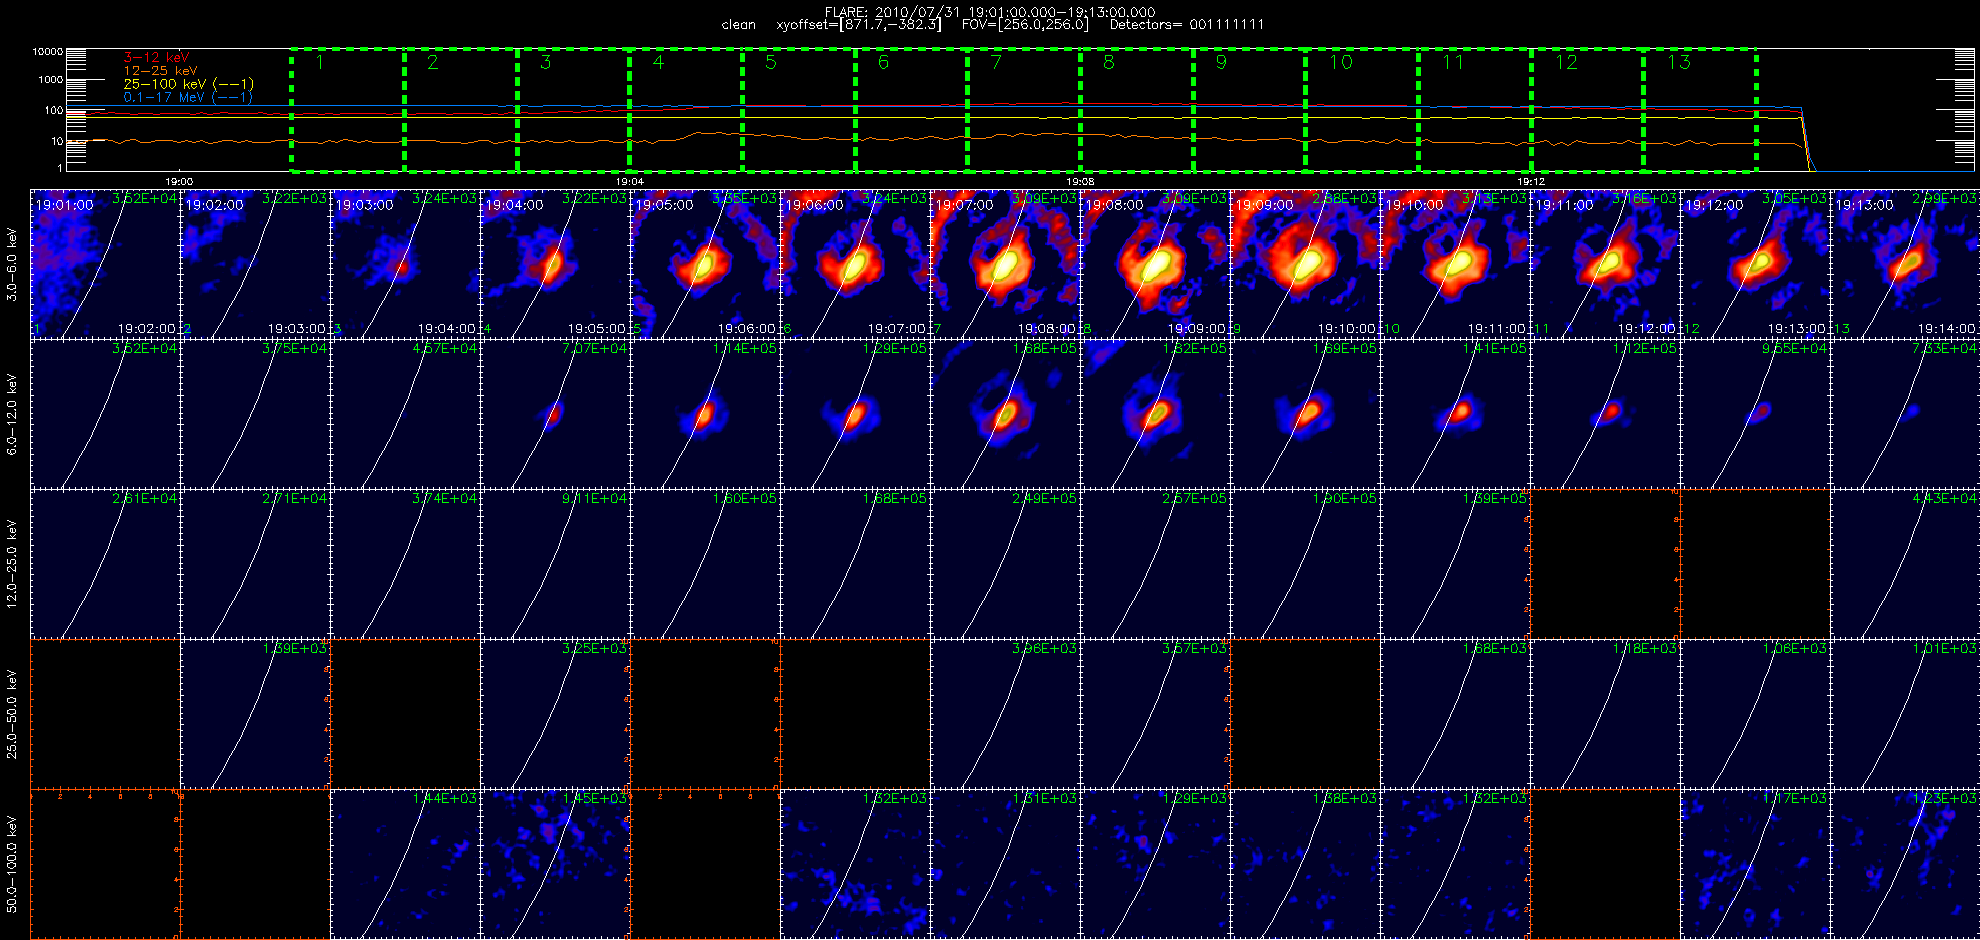Open the 12-25 keV image labeled 2.61E+04

coord(105,564)
